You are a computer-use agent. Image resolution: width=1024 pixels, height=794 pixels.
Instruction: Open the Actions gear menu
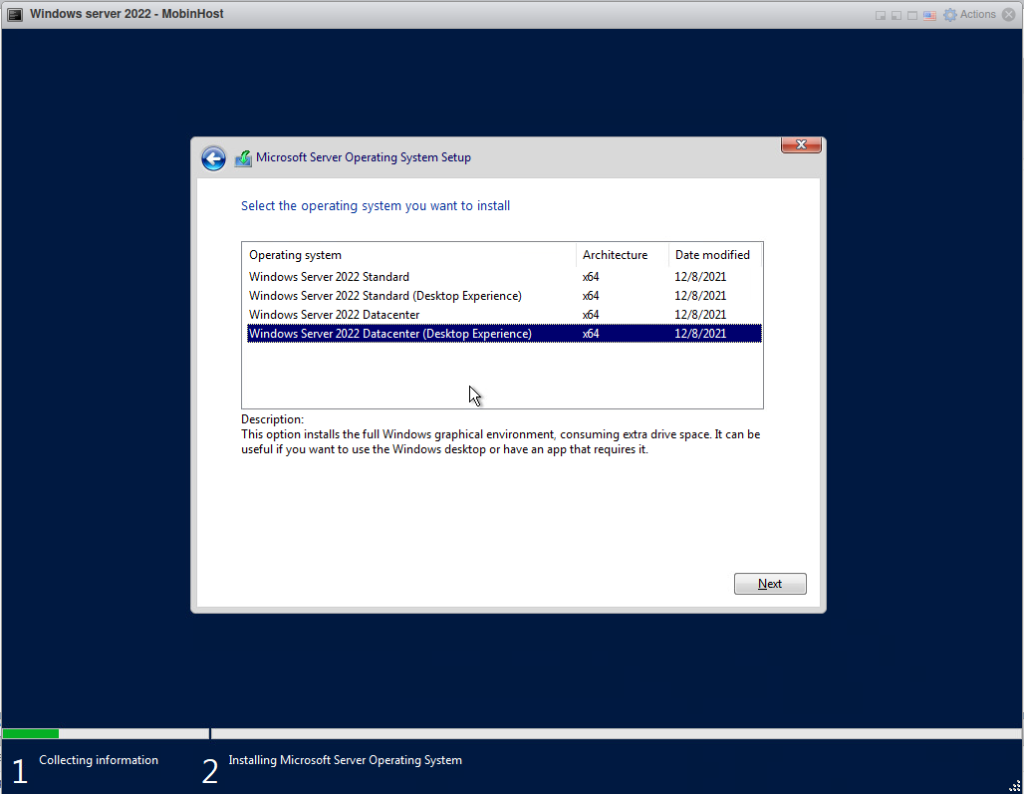[970, 14]
